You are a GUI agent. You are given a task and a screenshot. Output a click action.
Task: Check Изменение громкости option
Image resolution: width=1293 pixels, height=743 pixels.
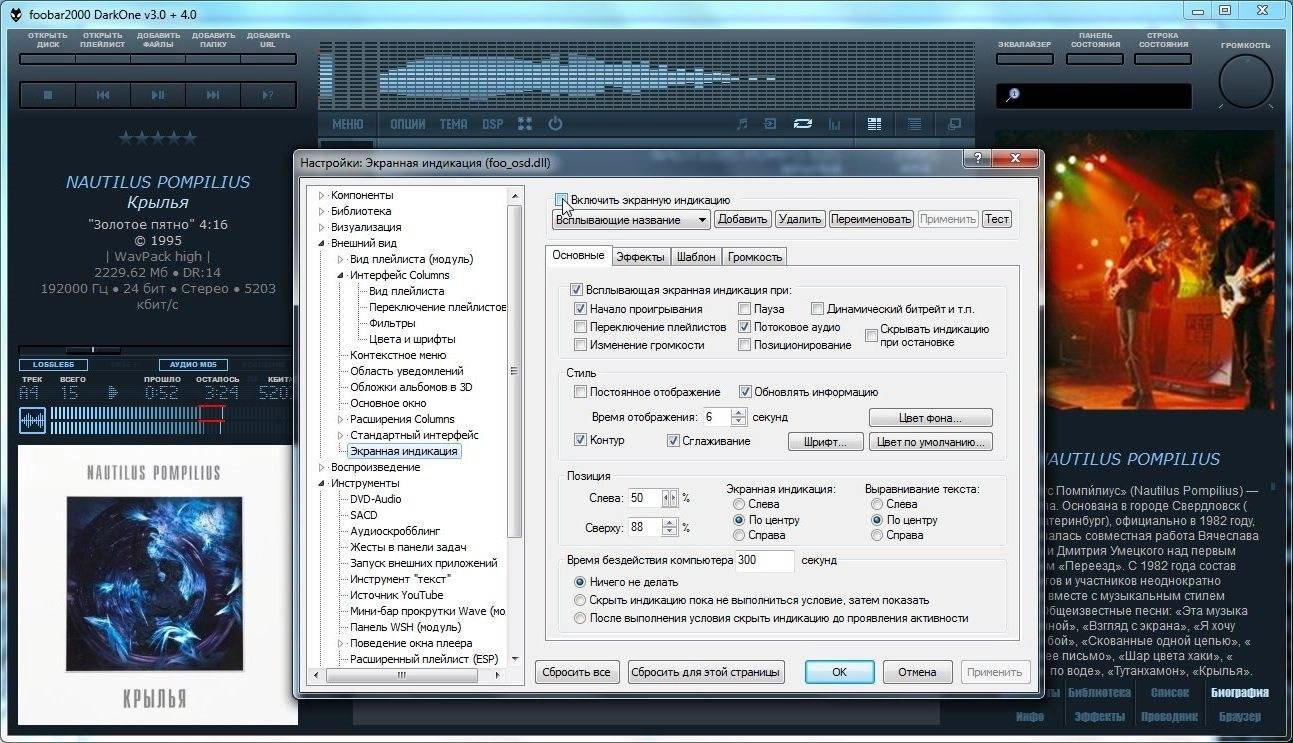tap(581, 345)
